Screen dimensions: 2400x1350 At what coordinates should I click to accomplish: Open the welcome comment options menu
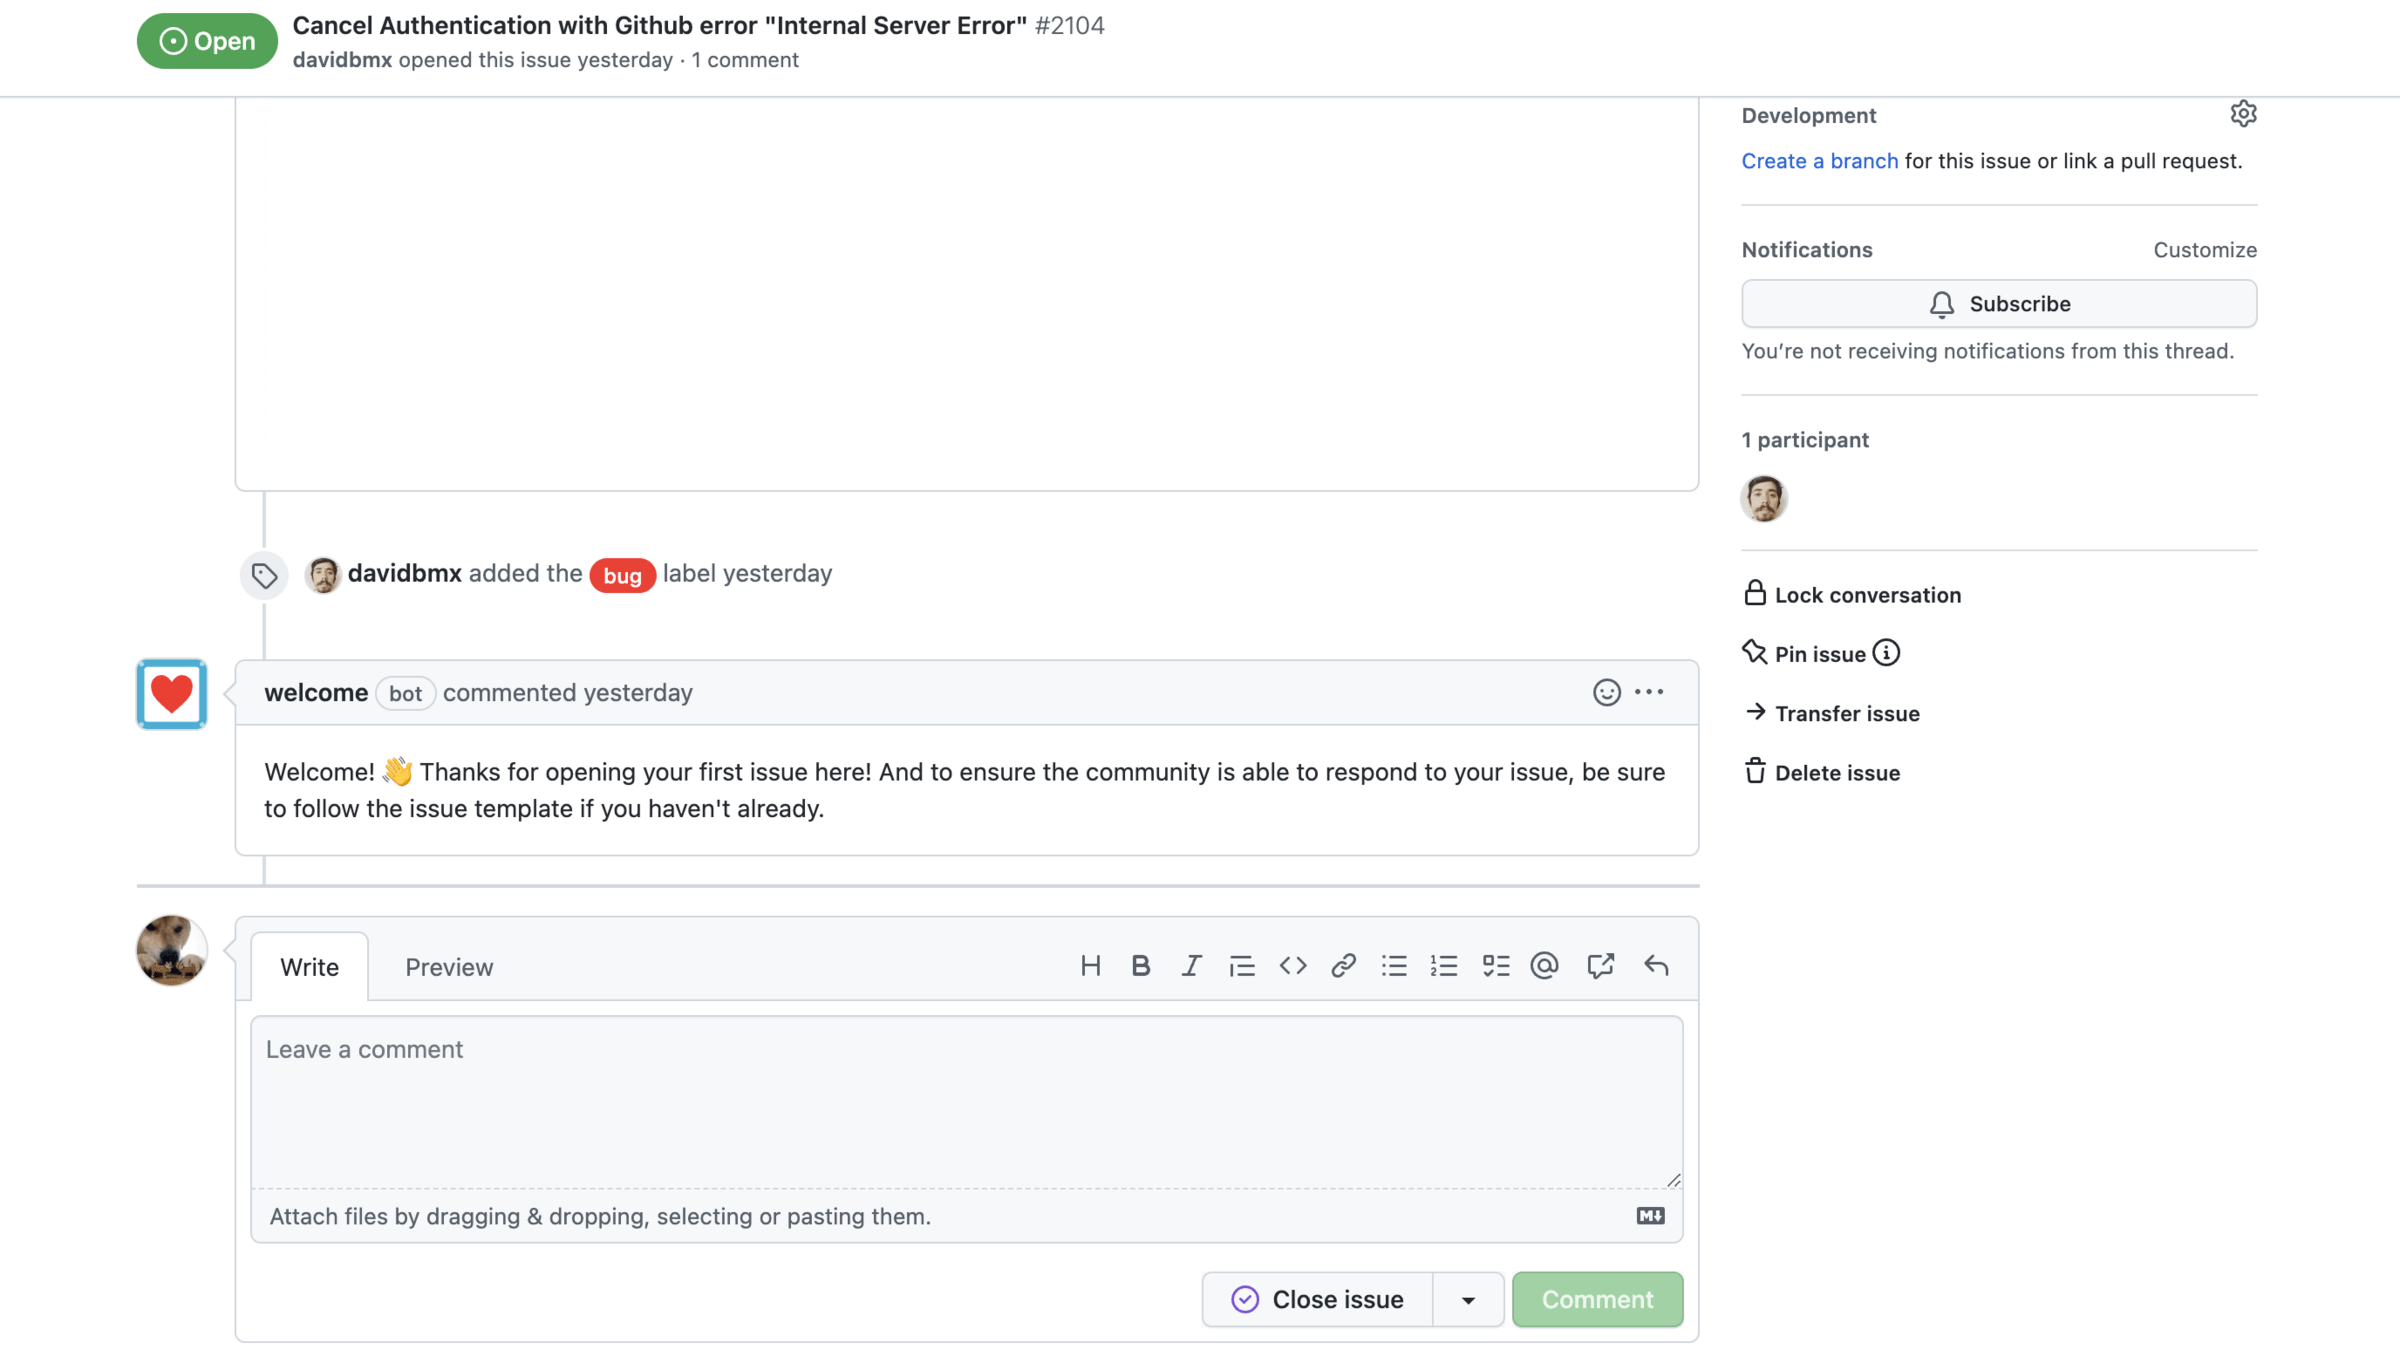tap(1649, 692)
